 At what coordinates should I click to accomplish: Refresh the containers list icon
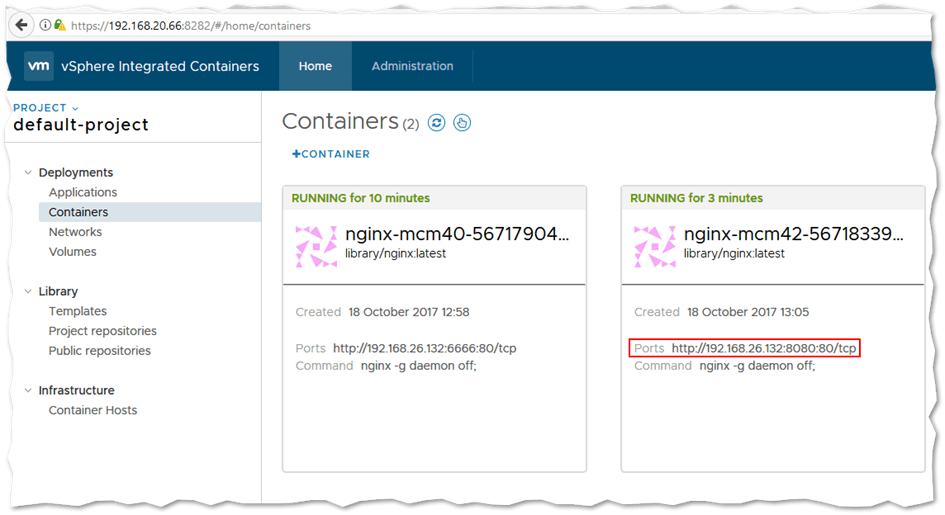click(x=436, y=123)
